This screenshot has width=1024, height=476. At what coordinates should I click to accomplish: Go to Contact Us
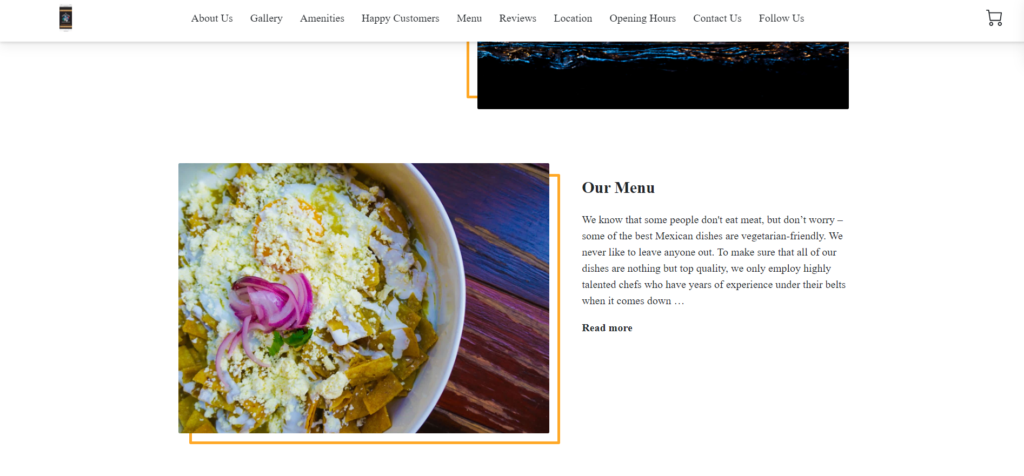click(717, 18)
